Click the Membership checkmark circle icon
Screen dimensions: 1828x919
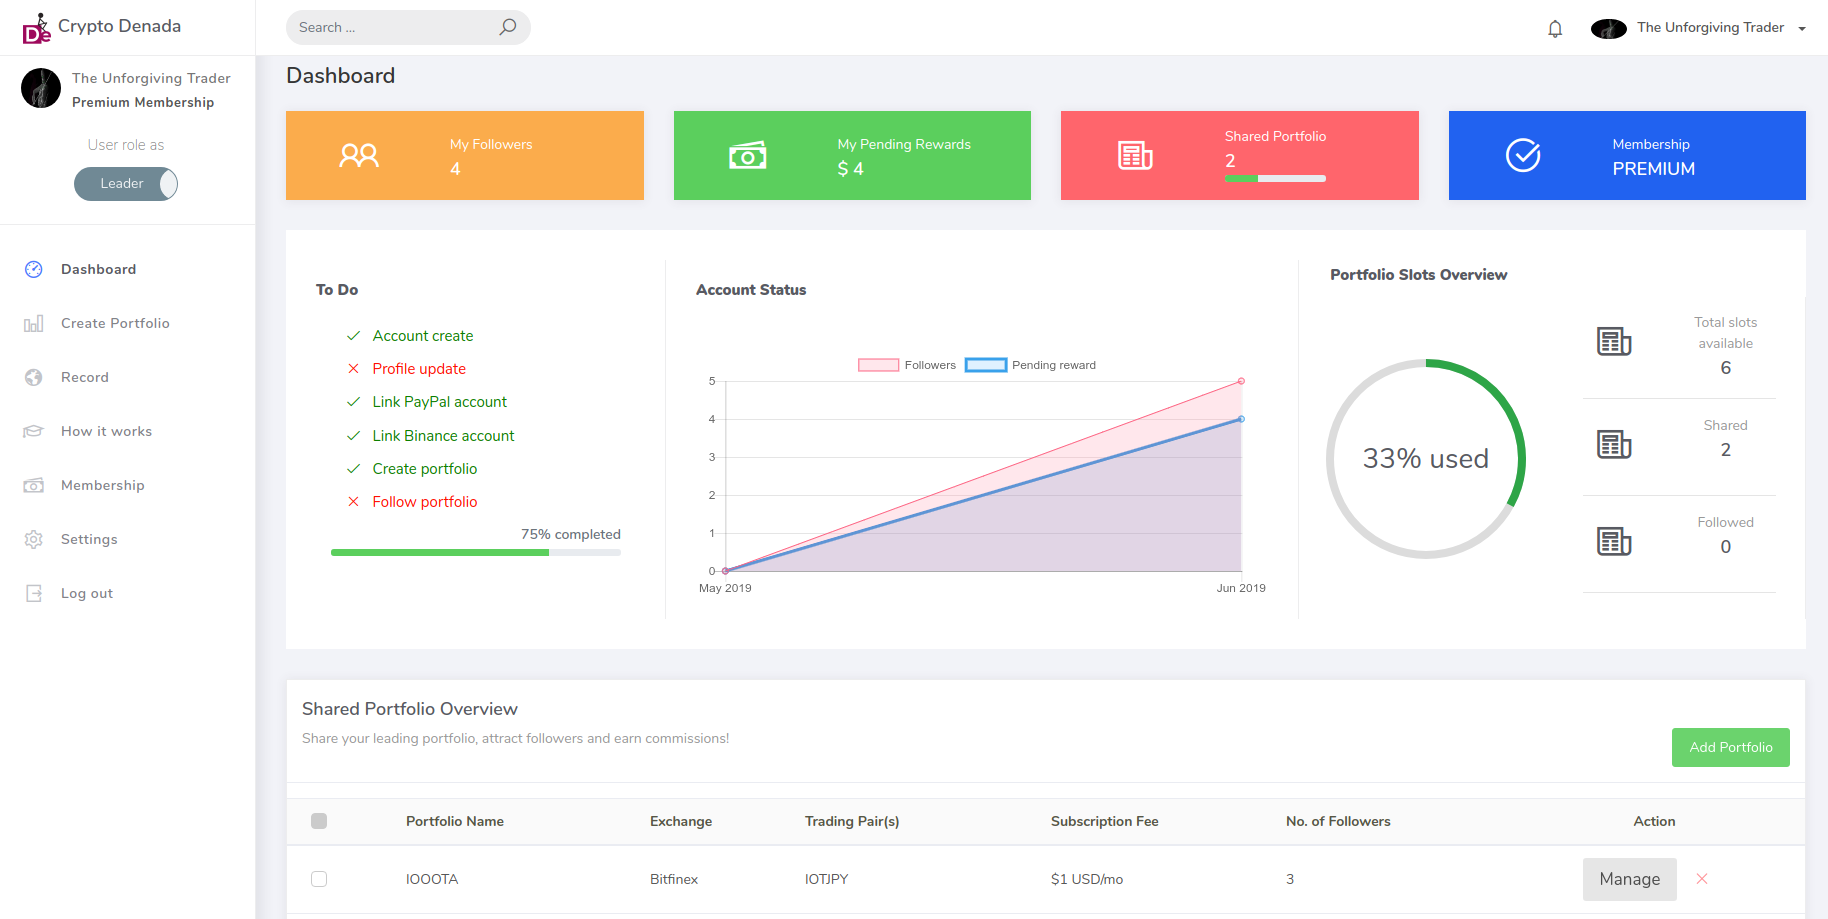(1523, 155)
